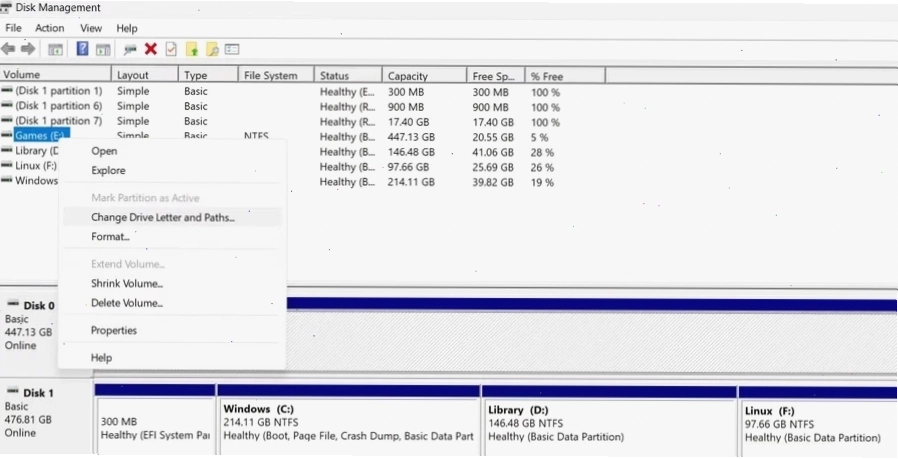898x459 pixels.
Task: Open the File menu
Action: (13, 28)
